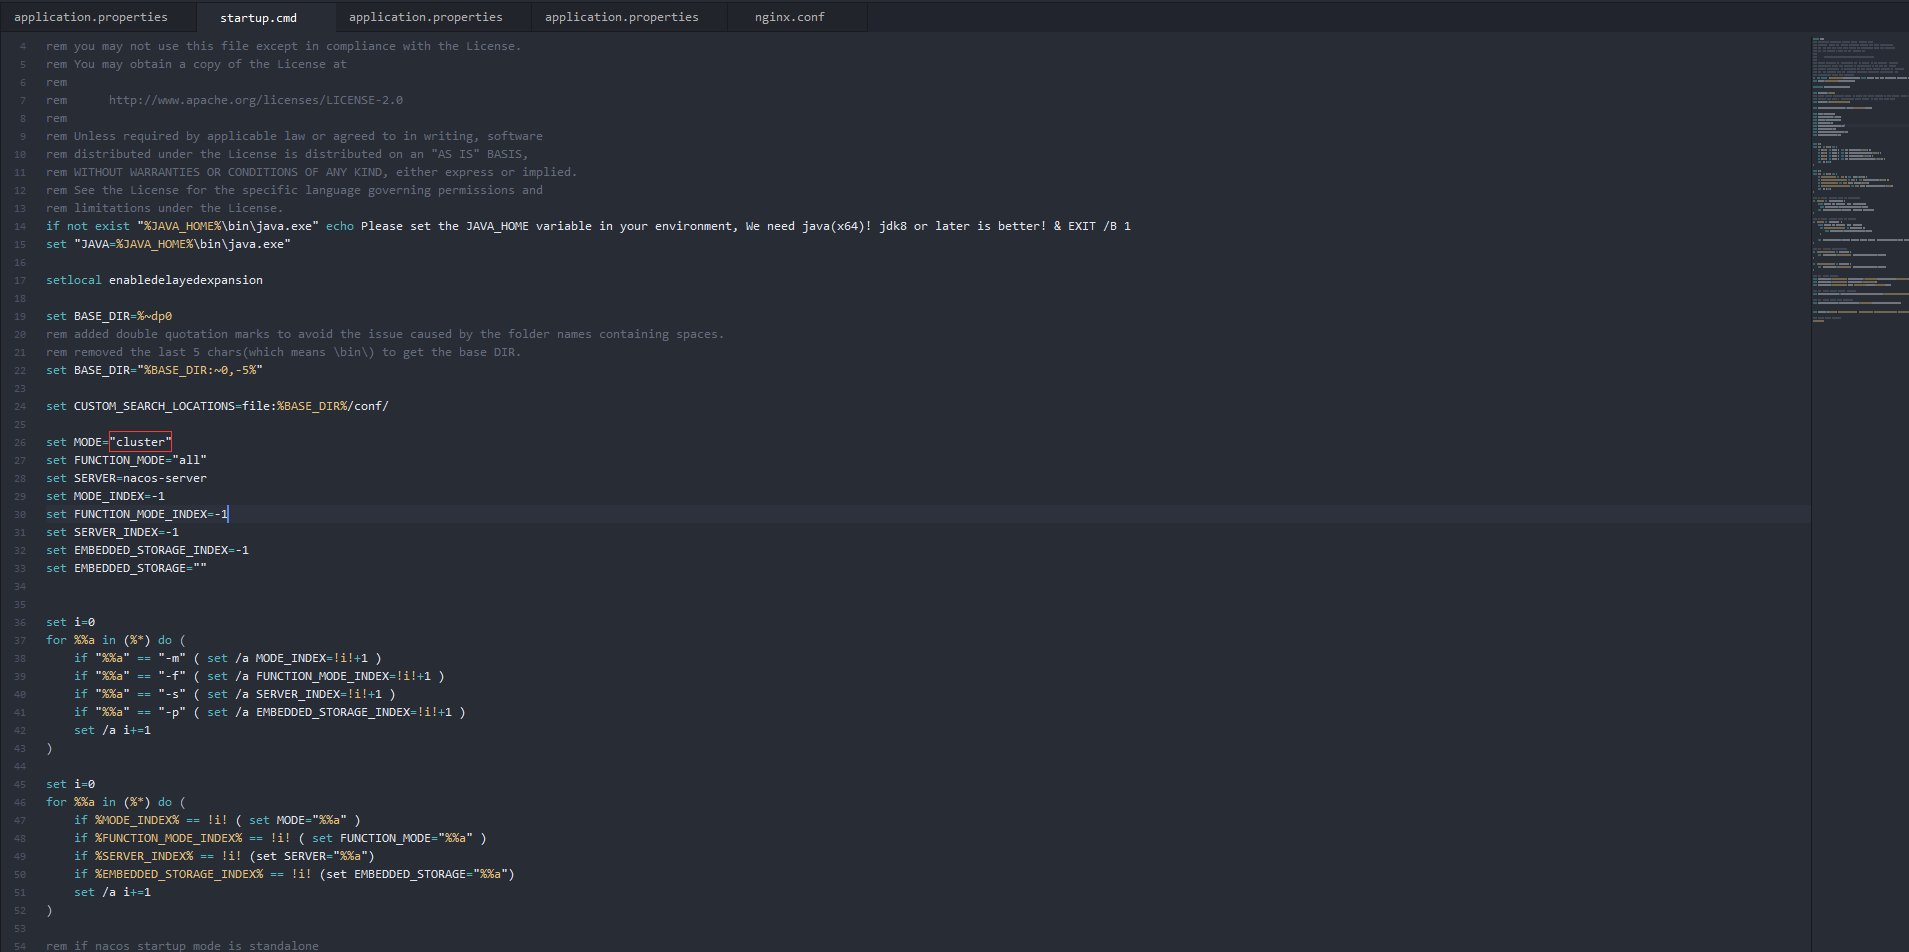Click the minimap code overview
This screenshot has width=1909, height=952.
pyautogui.click(x=1858, y=180)
